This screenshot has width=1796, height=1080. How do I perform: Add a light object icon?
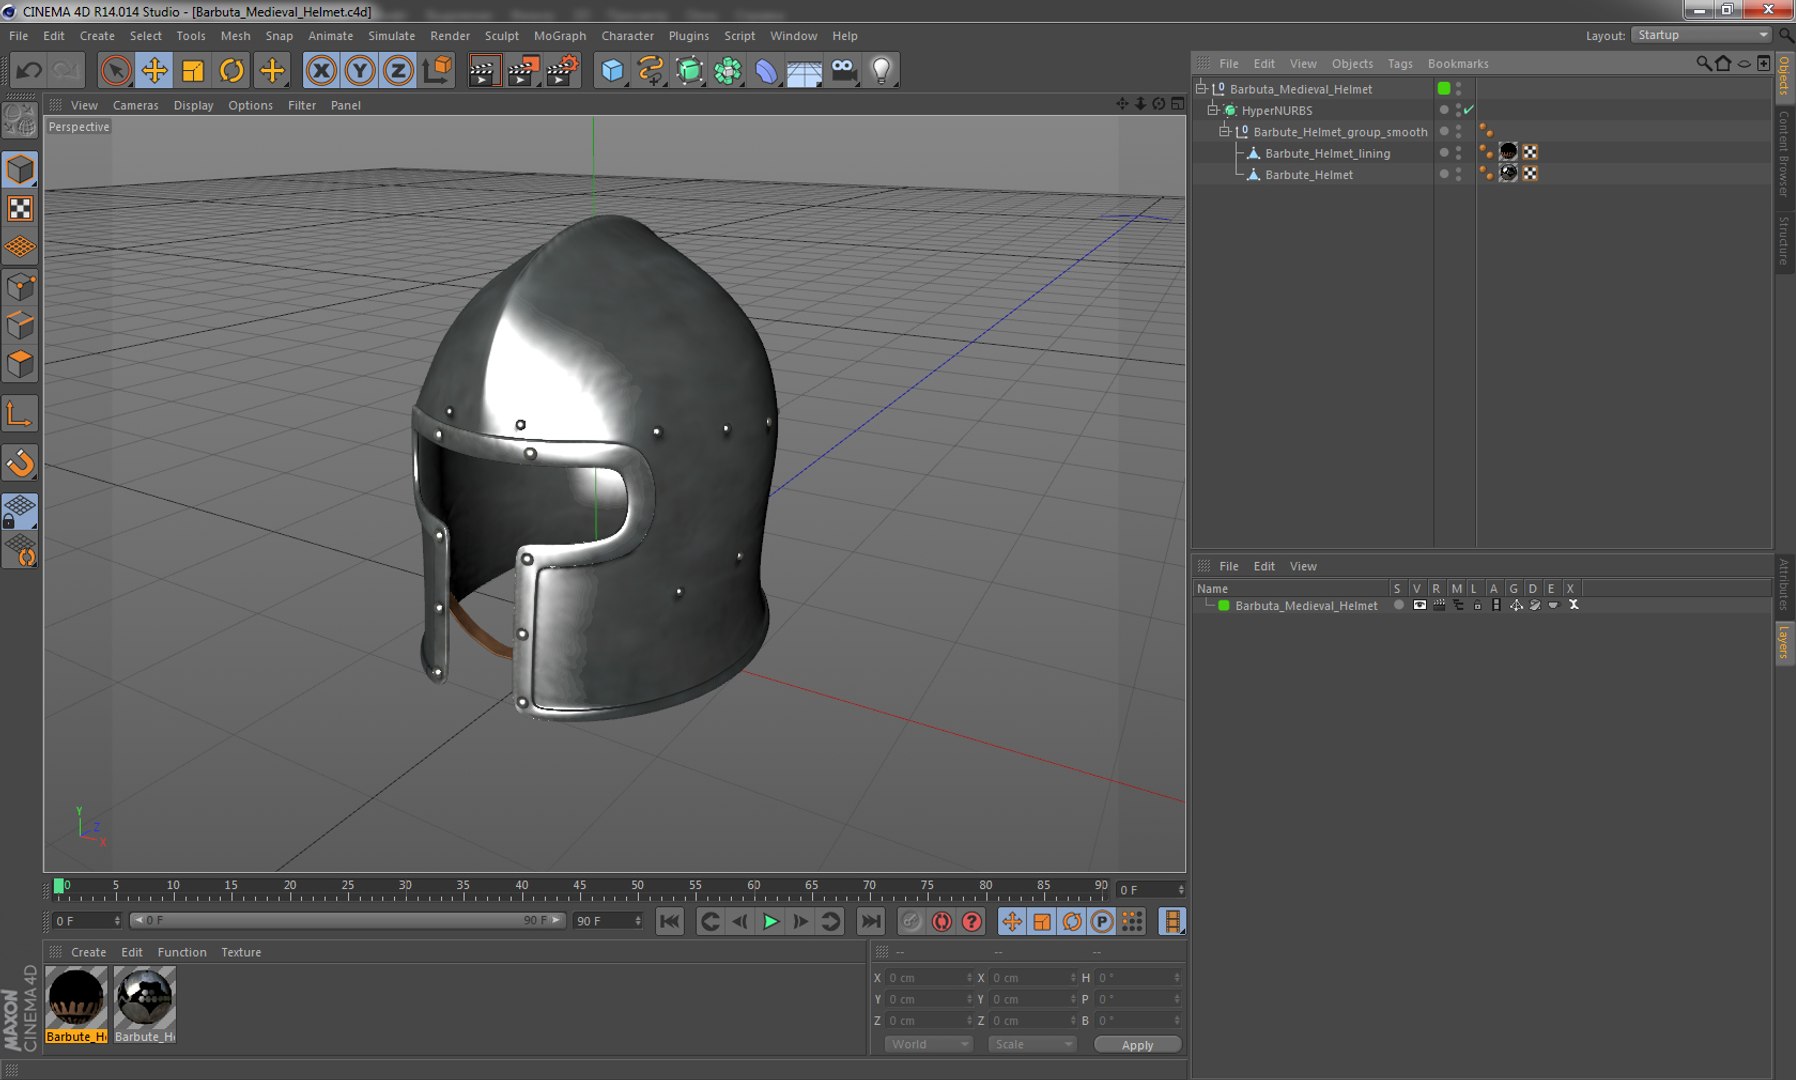(x=881, y=70)
